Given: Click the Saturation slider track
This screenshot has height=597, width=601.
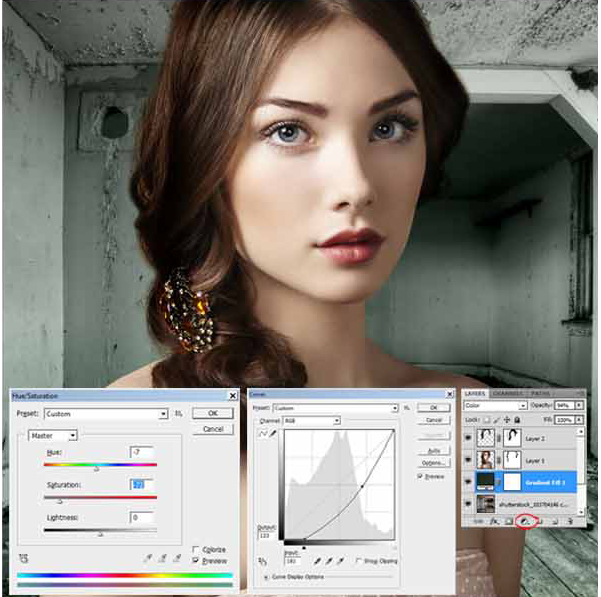Looking at the screenshot, I should 100,497.
